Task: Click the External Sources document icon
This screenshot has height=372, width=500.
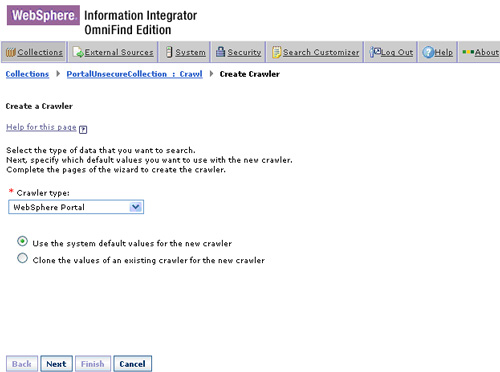Action: coord(78,52)
